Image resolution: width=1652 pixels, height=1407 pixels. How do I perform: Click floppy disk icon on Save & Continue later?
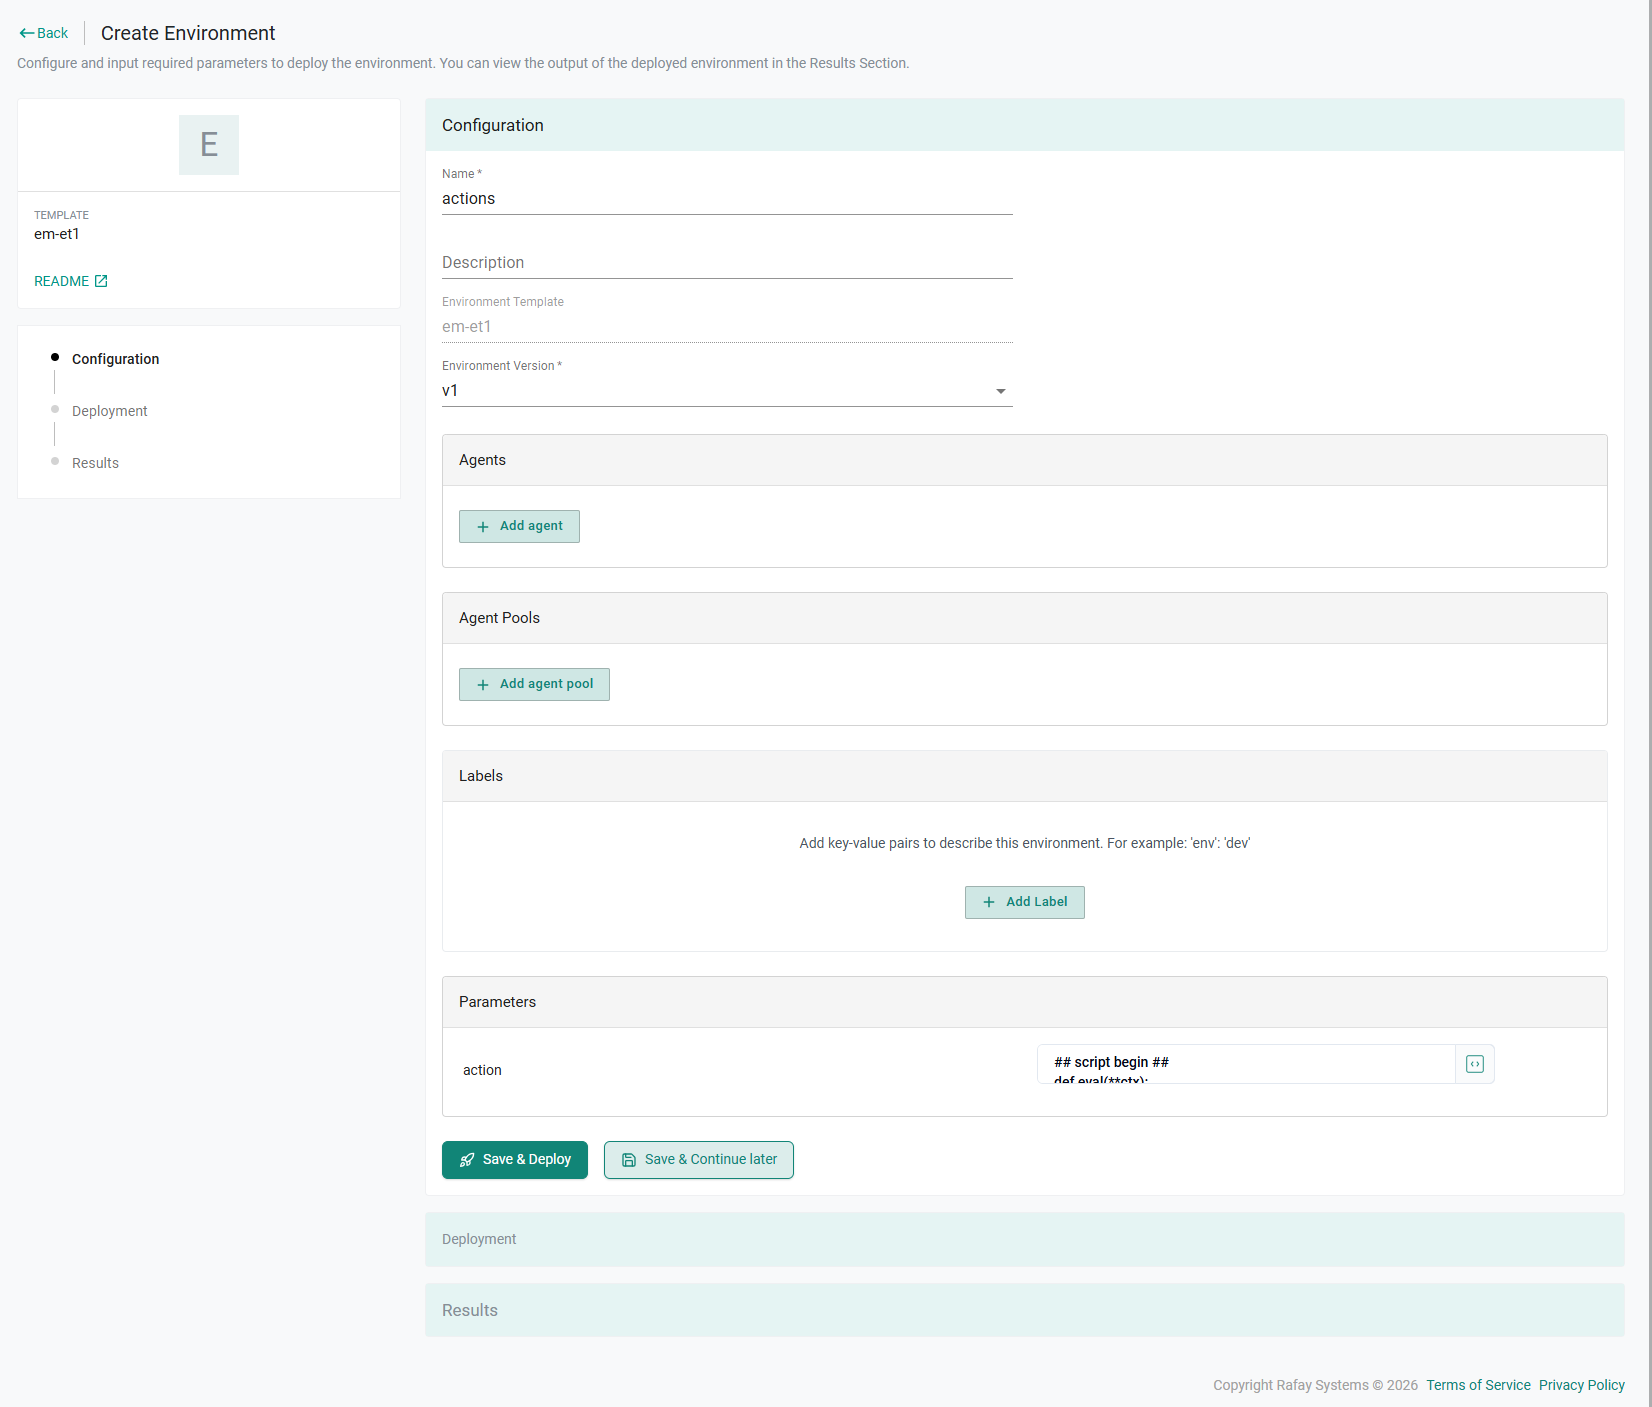(x=629, y=1160)
